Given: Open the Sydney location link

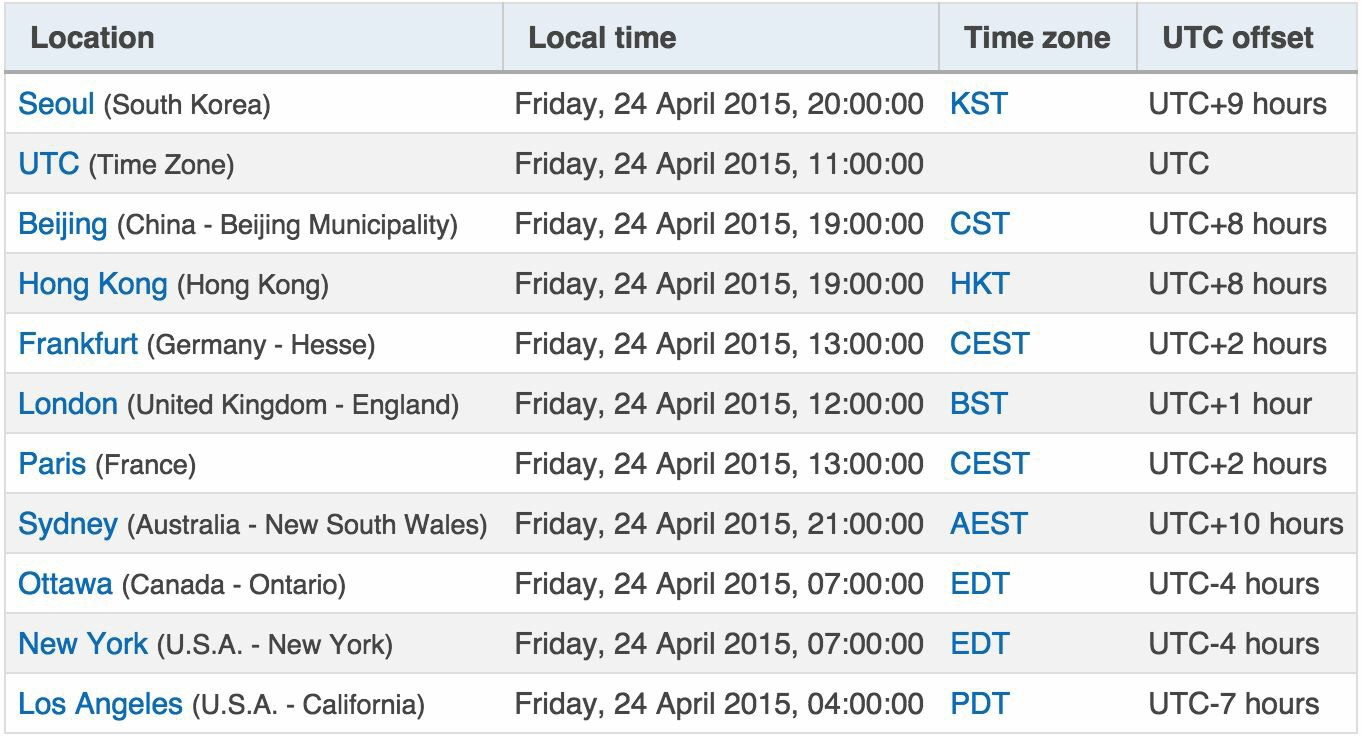Looking at the screenshot, I should coord(68,524).
